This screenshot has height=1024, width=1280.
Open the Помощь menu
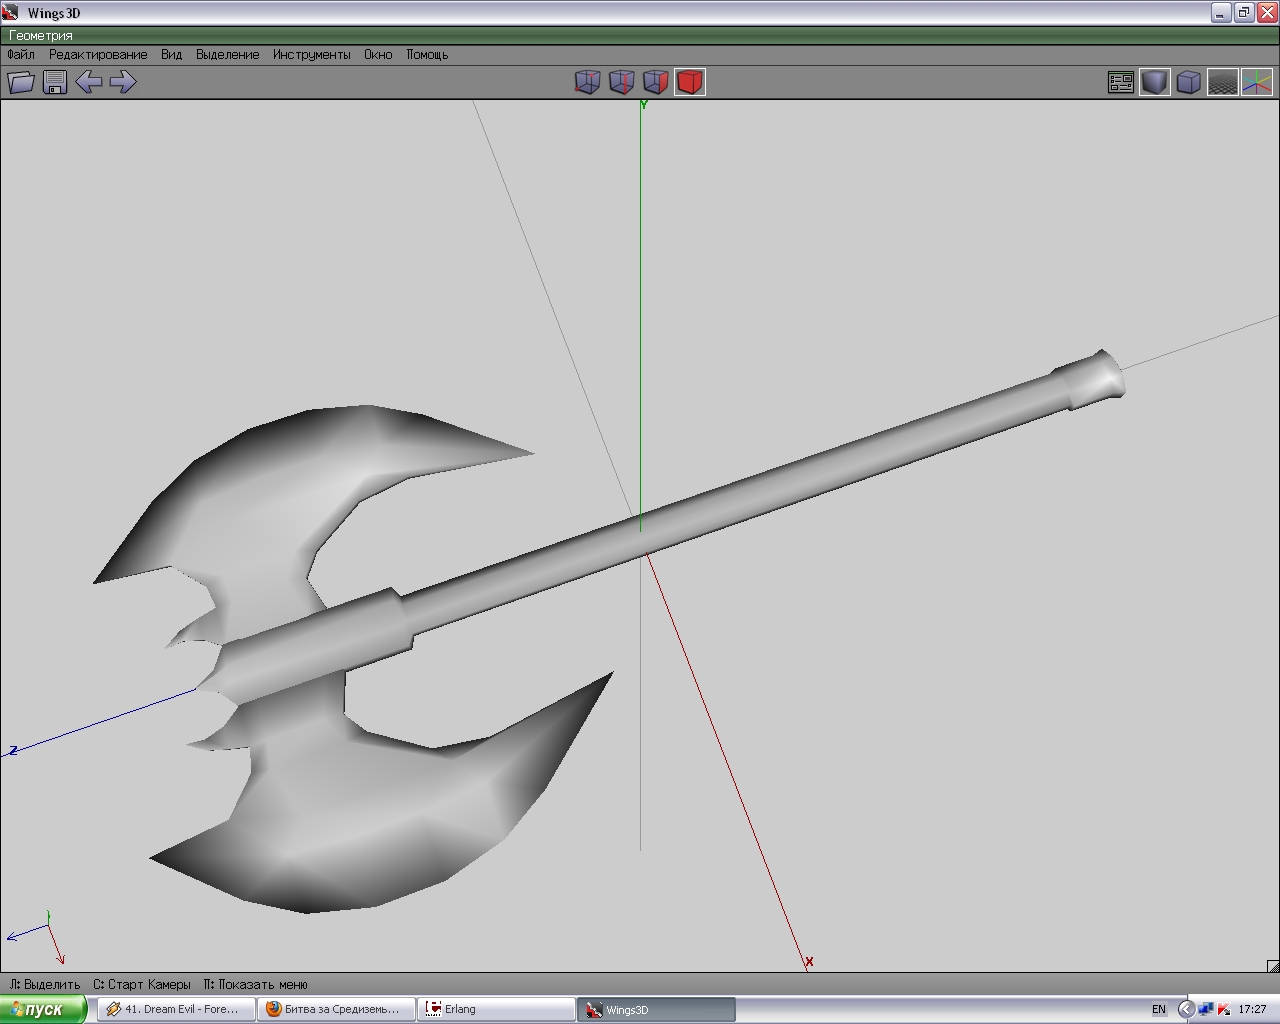click(427, 54)
